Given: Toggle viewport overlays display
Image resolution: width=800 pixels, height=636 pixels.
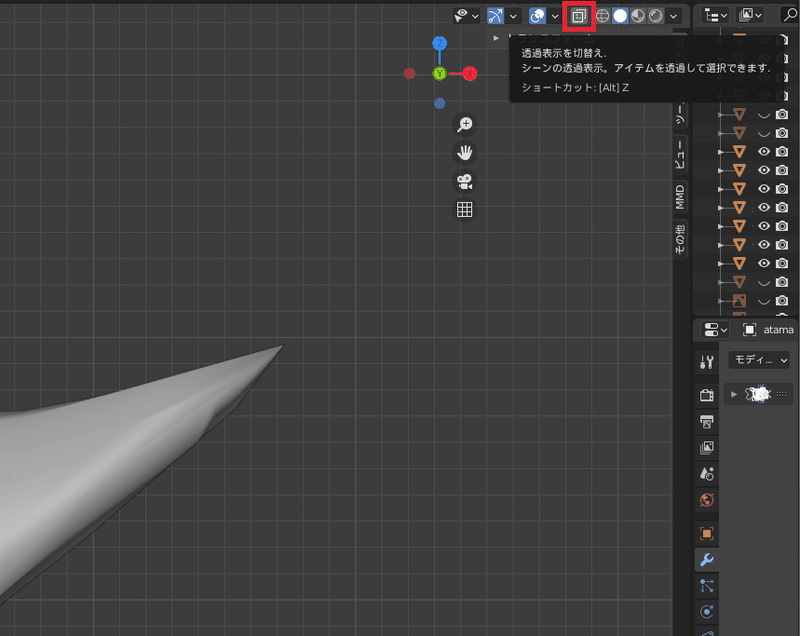Looking at the screenshot, I should (x=537, y=16).
